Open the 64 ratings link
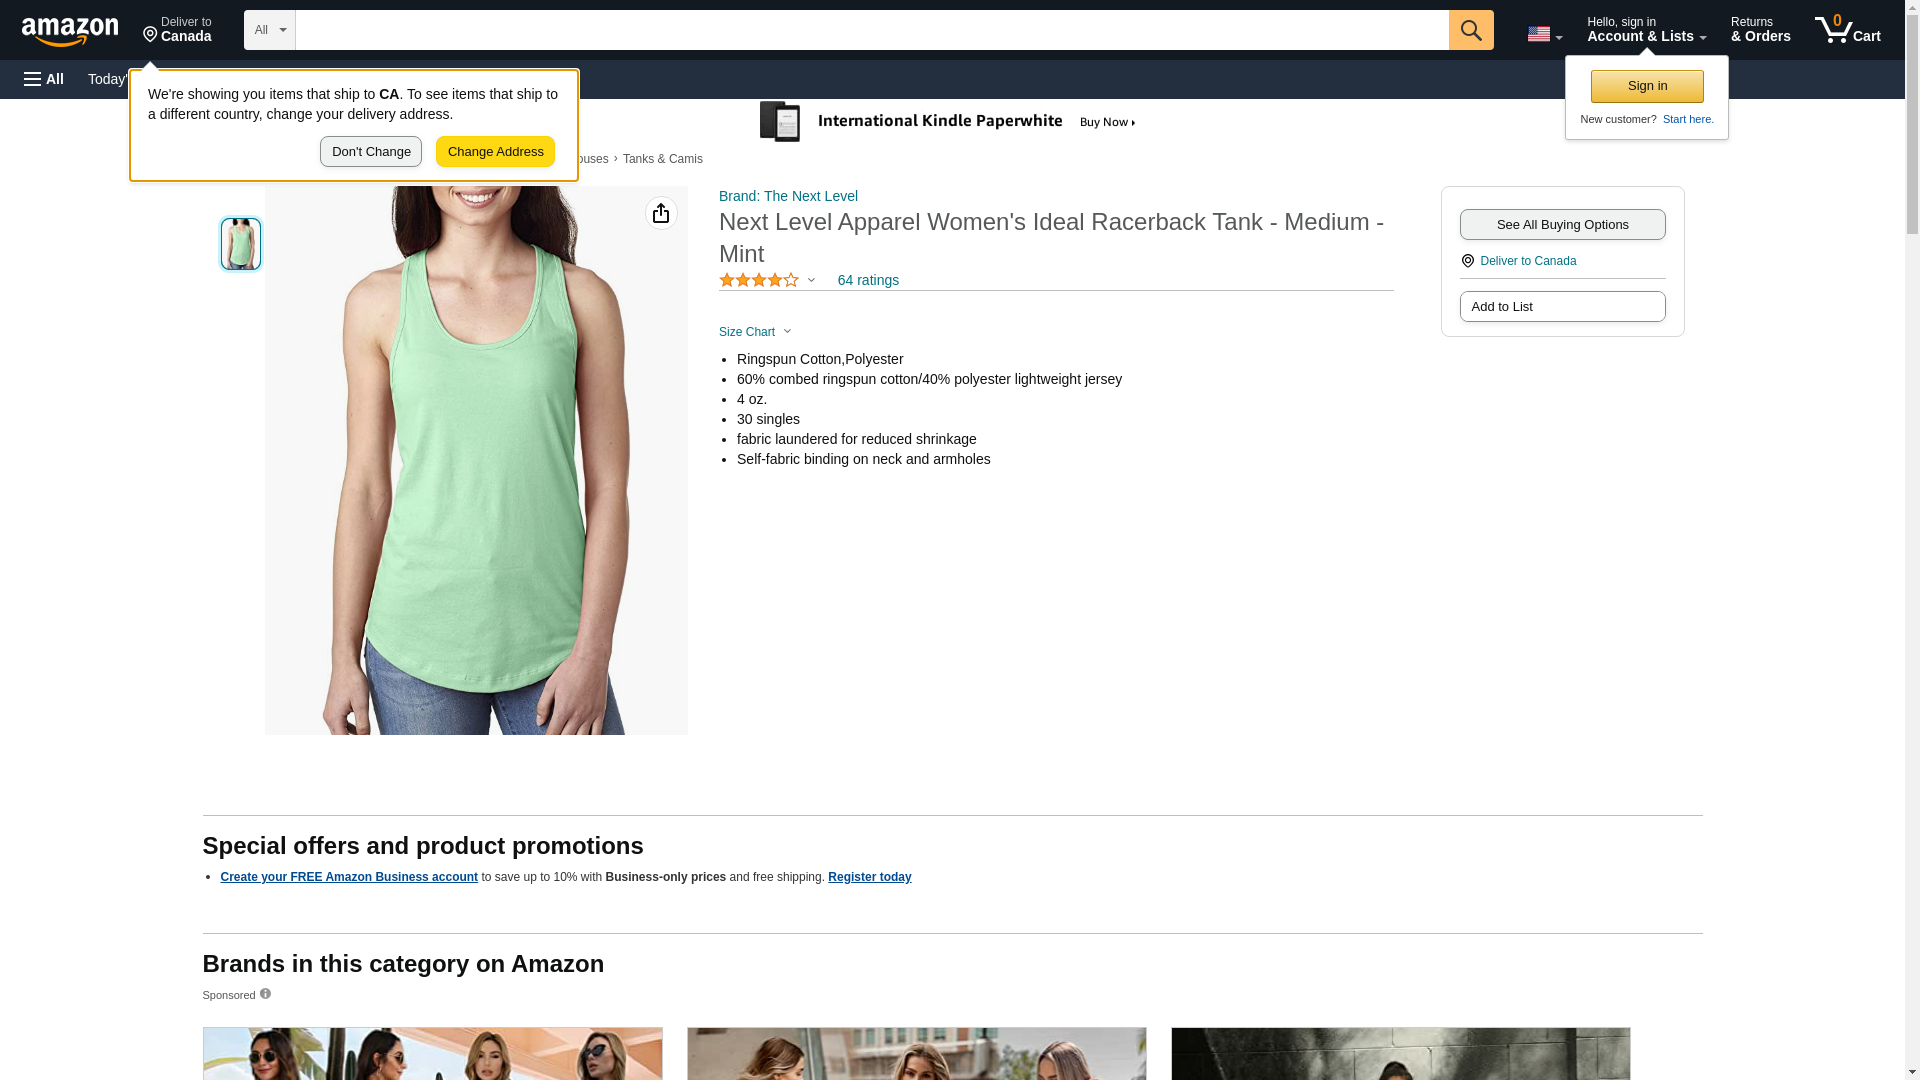1920x1080 pixels. coord(867,281)
